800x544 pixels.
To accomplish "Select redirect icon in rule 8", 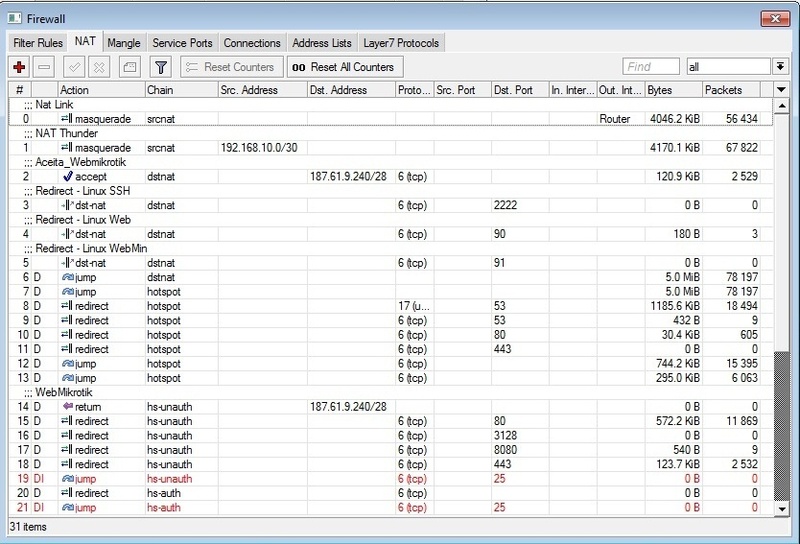I will click(67, 306).
